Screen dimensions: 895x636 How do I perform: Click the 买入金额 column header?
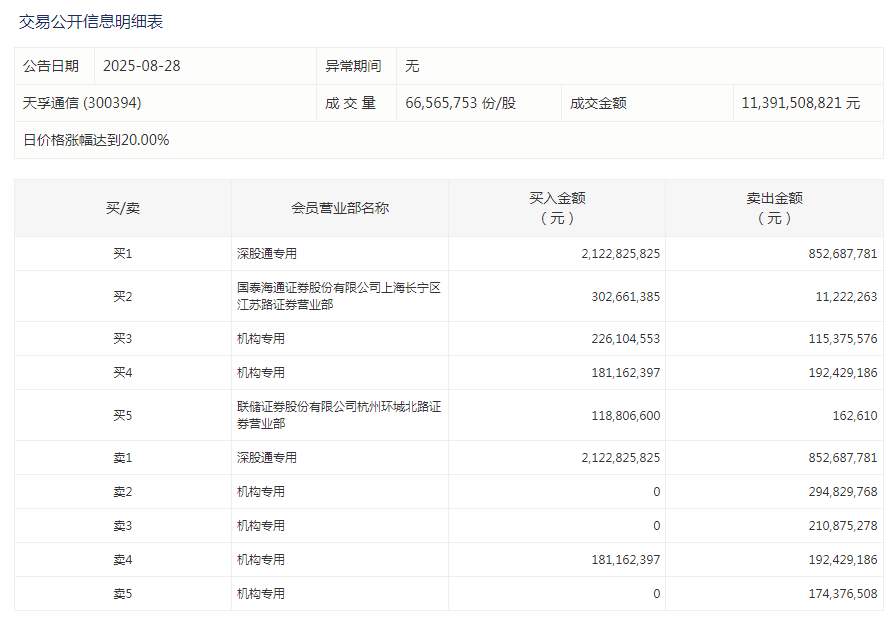(557, 208)
